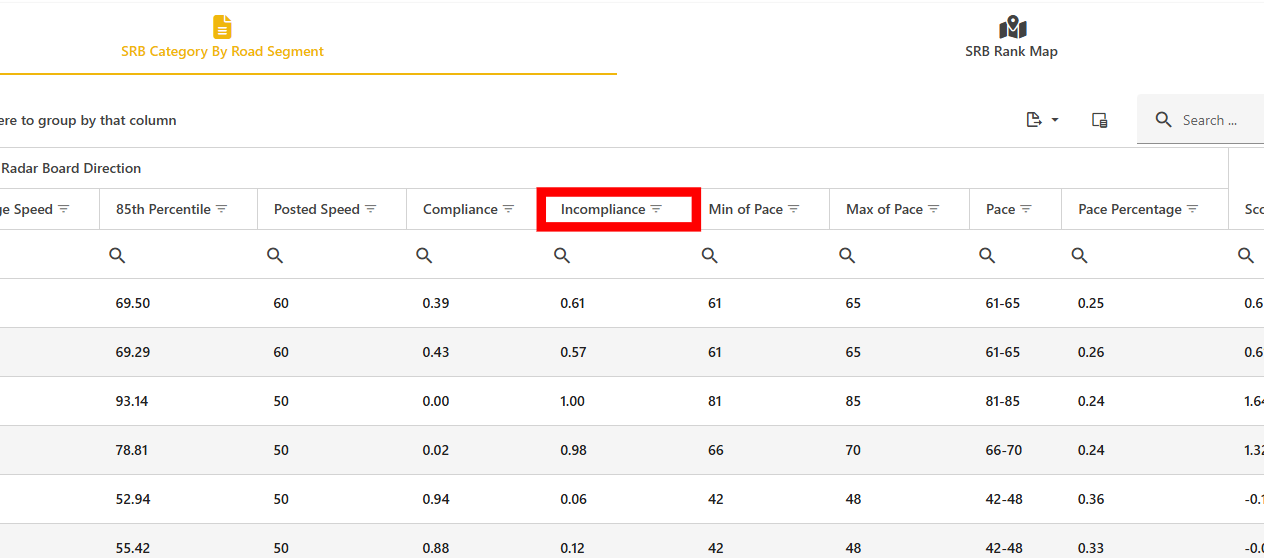The width and height of the screenshot is (1264, 558).
Task: Open filter menu for Incompliance column
Action: pyautogui.click(x=656, y=209)
